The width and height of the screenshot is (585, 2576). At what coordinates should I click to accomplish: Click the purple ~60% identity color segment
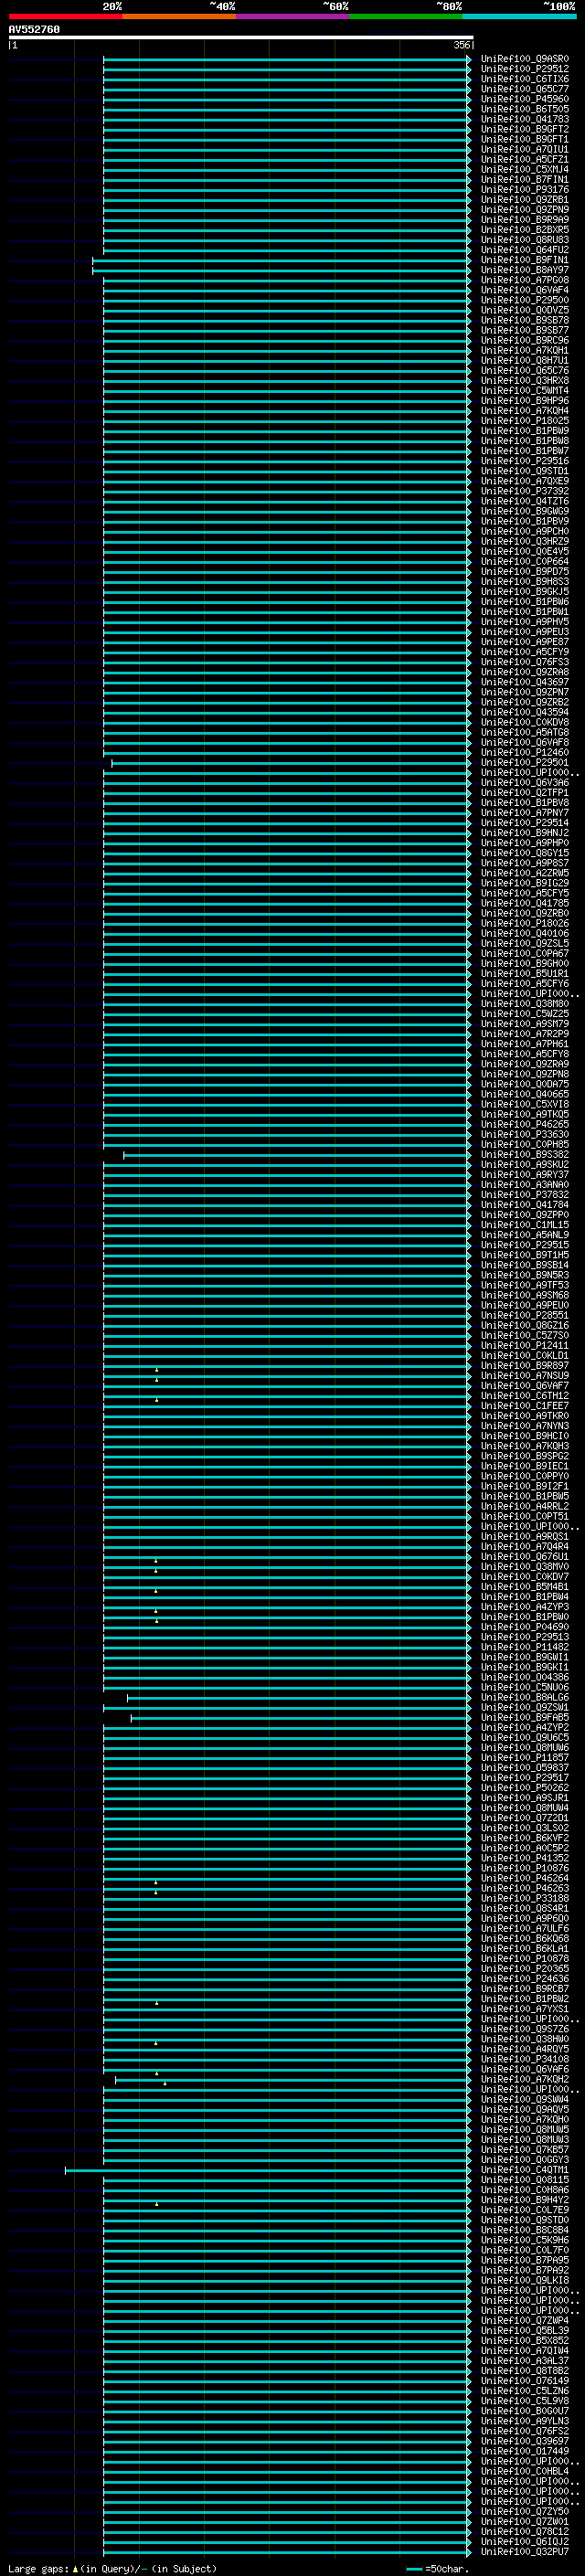[x=292, y=17]
